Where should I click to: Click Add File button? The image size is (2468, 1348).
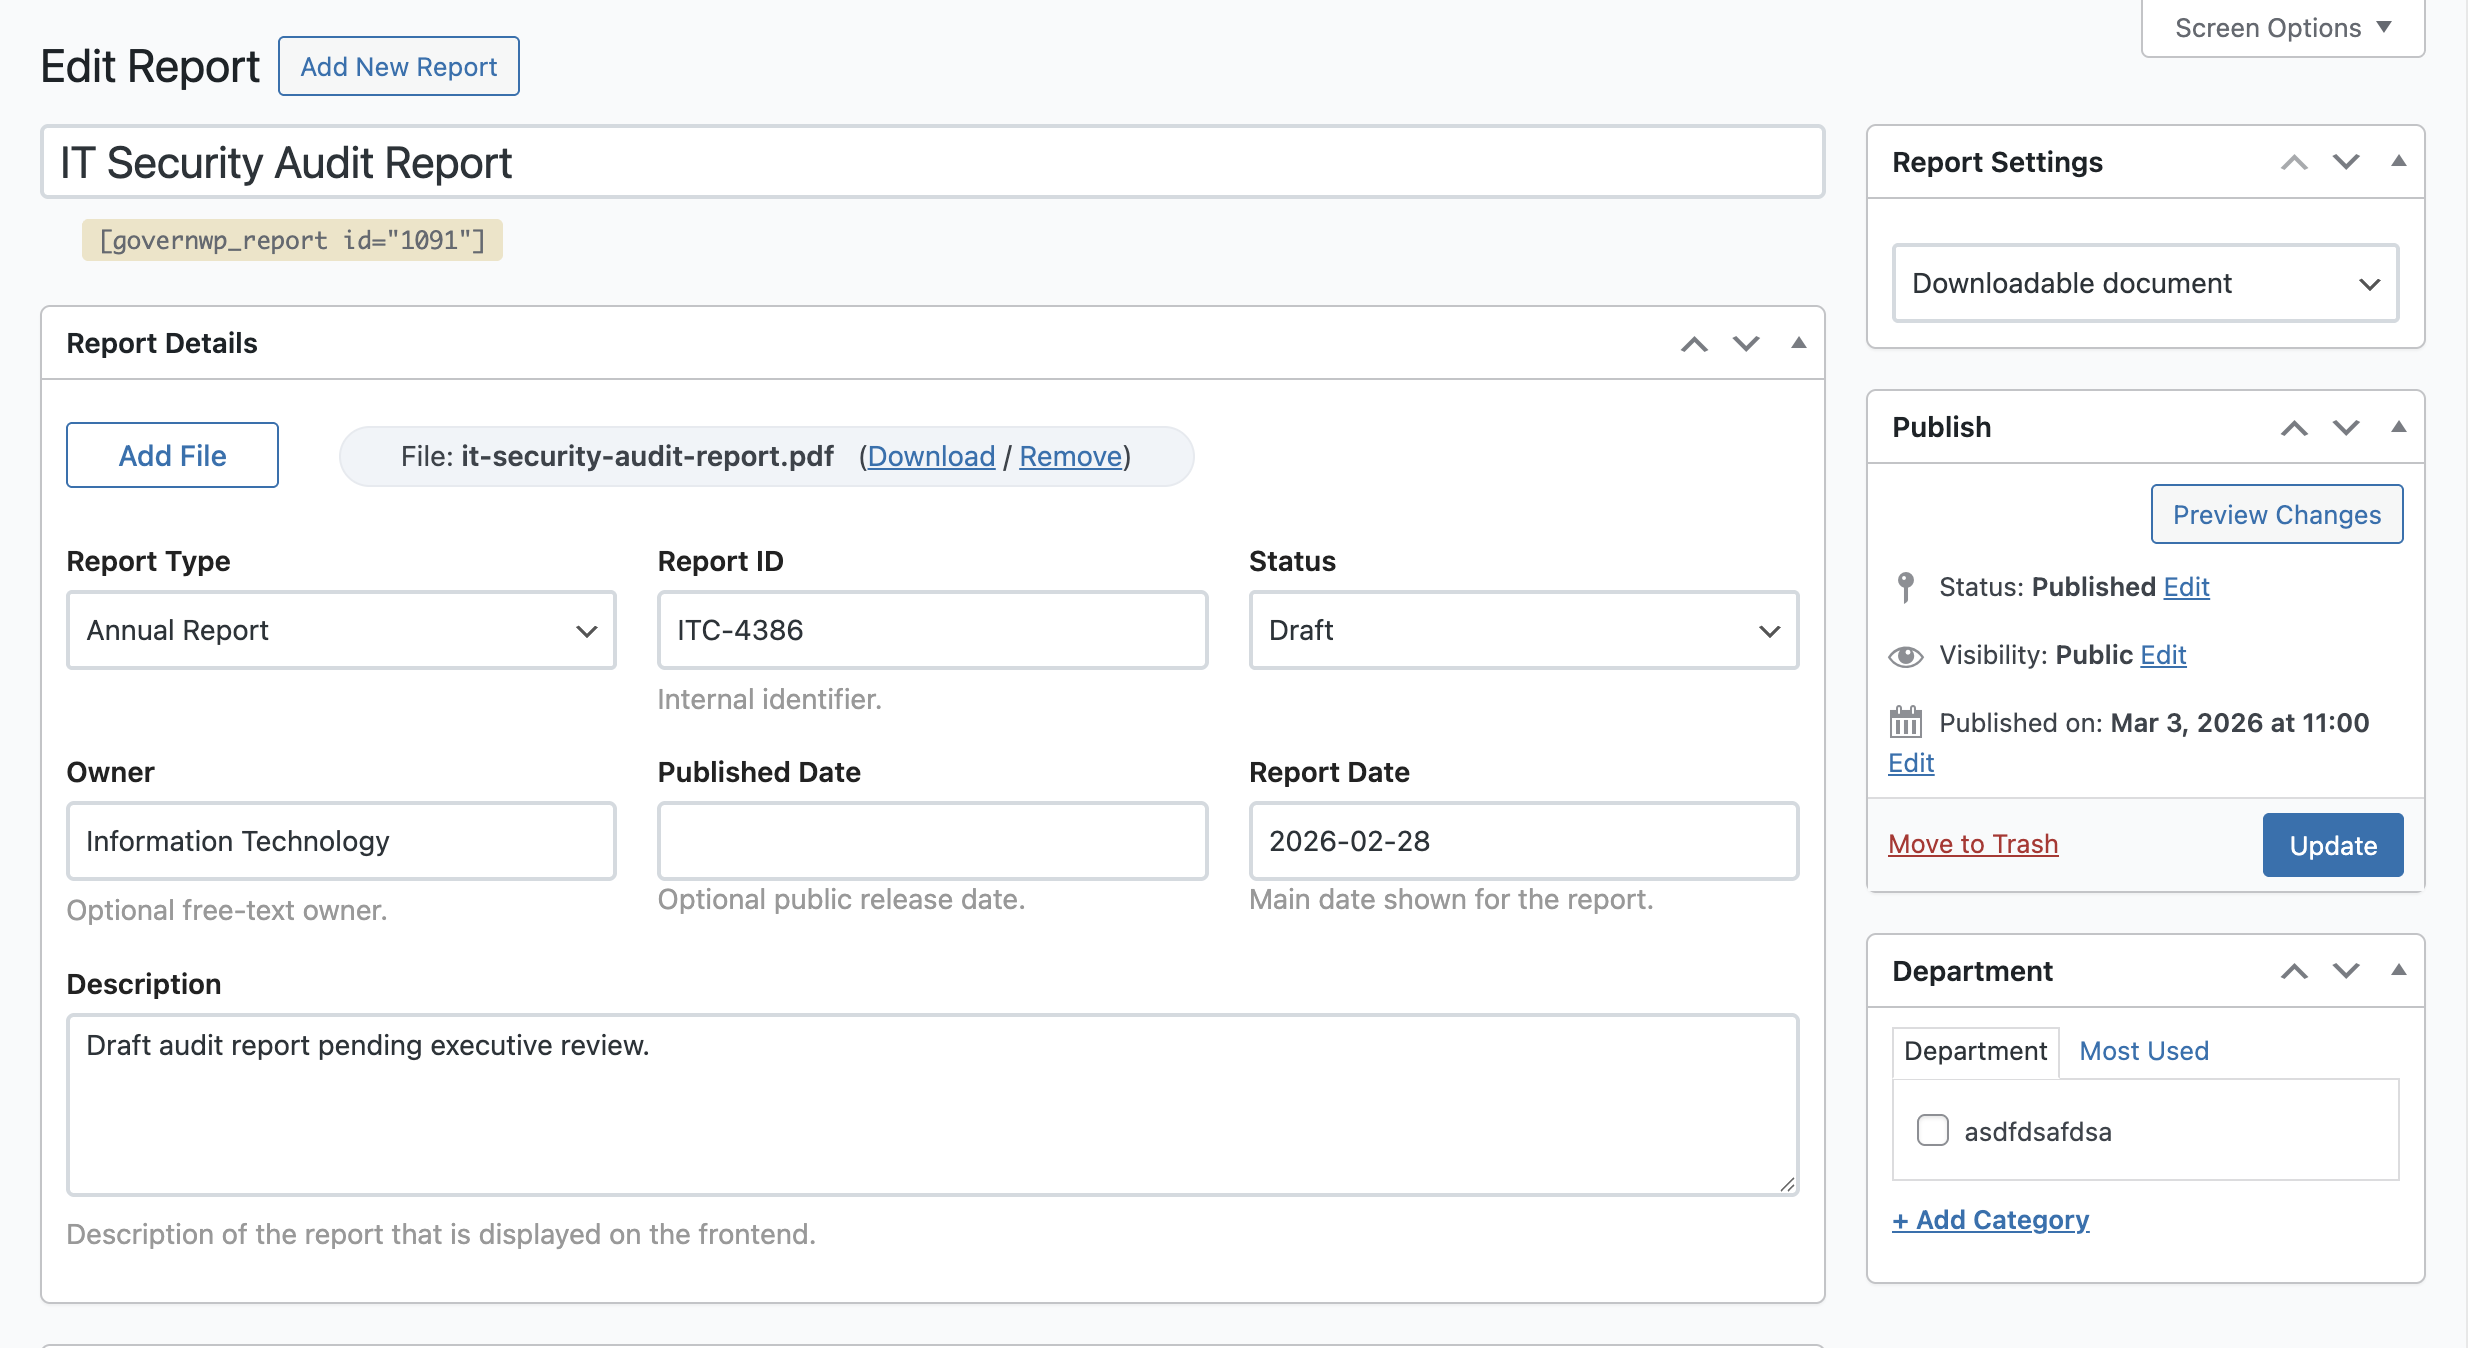[172, 455]
